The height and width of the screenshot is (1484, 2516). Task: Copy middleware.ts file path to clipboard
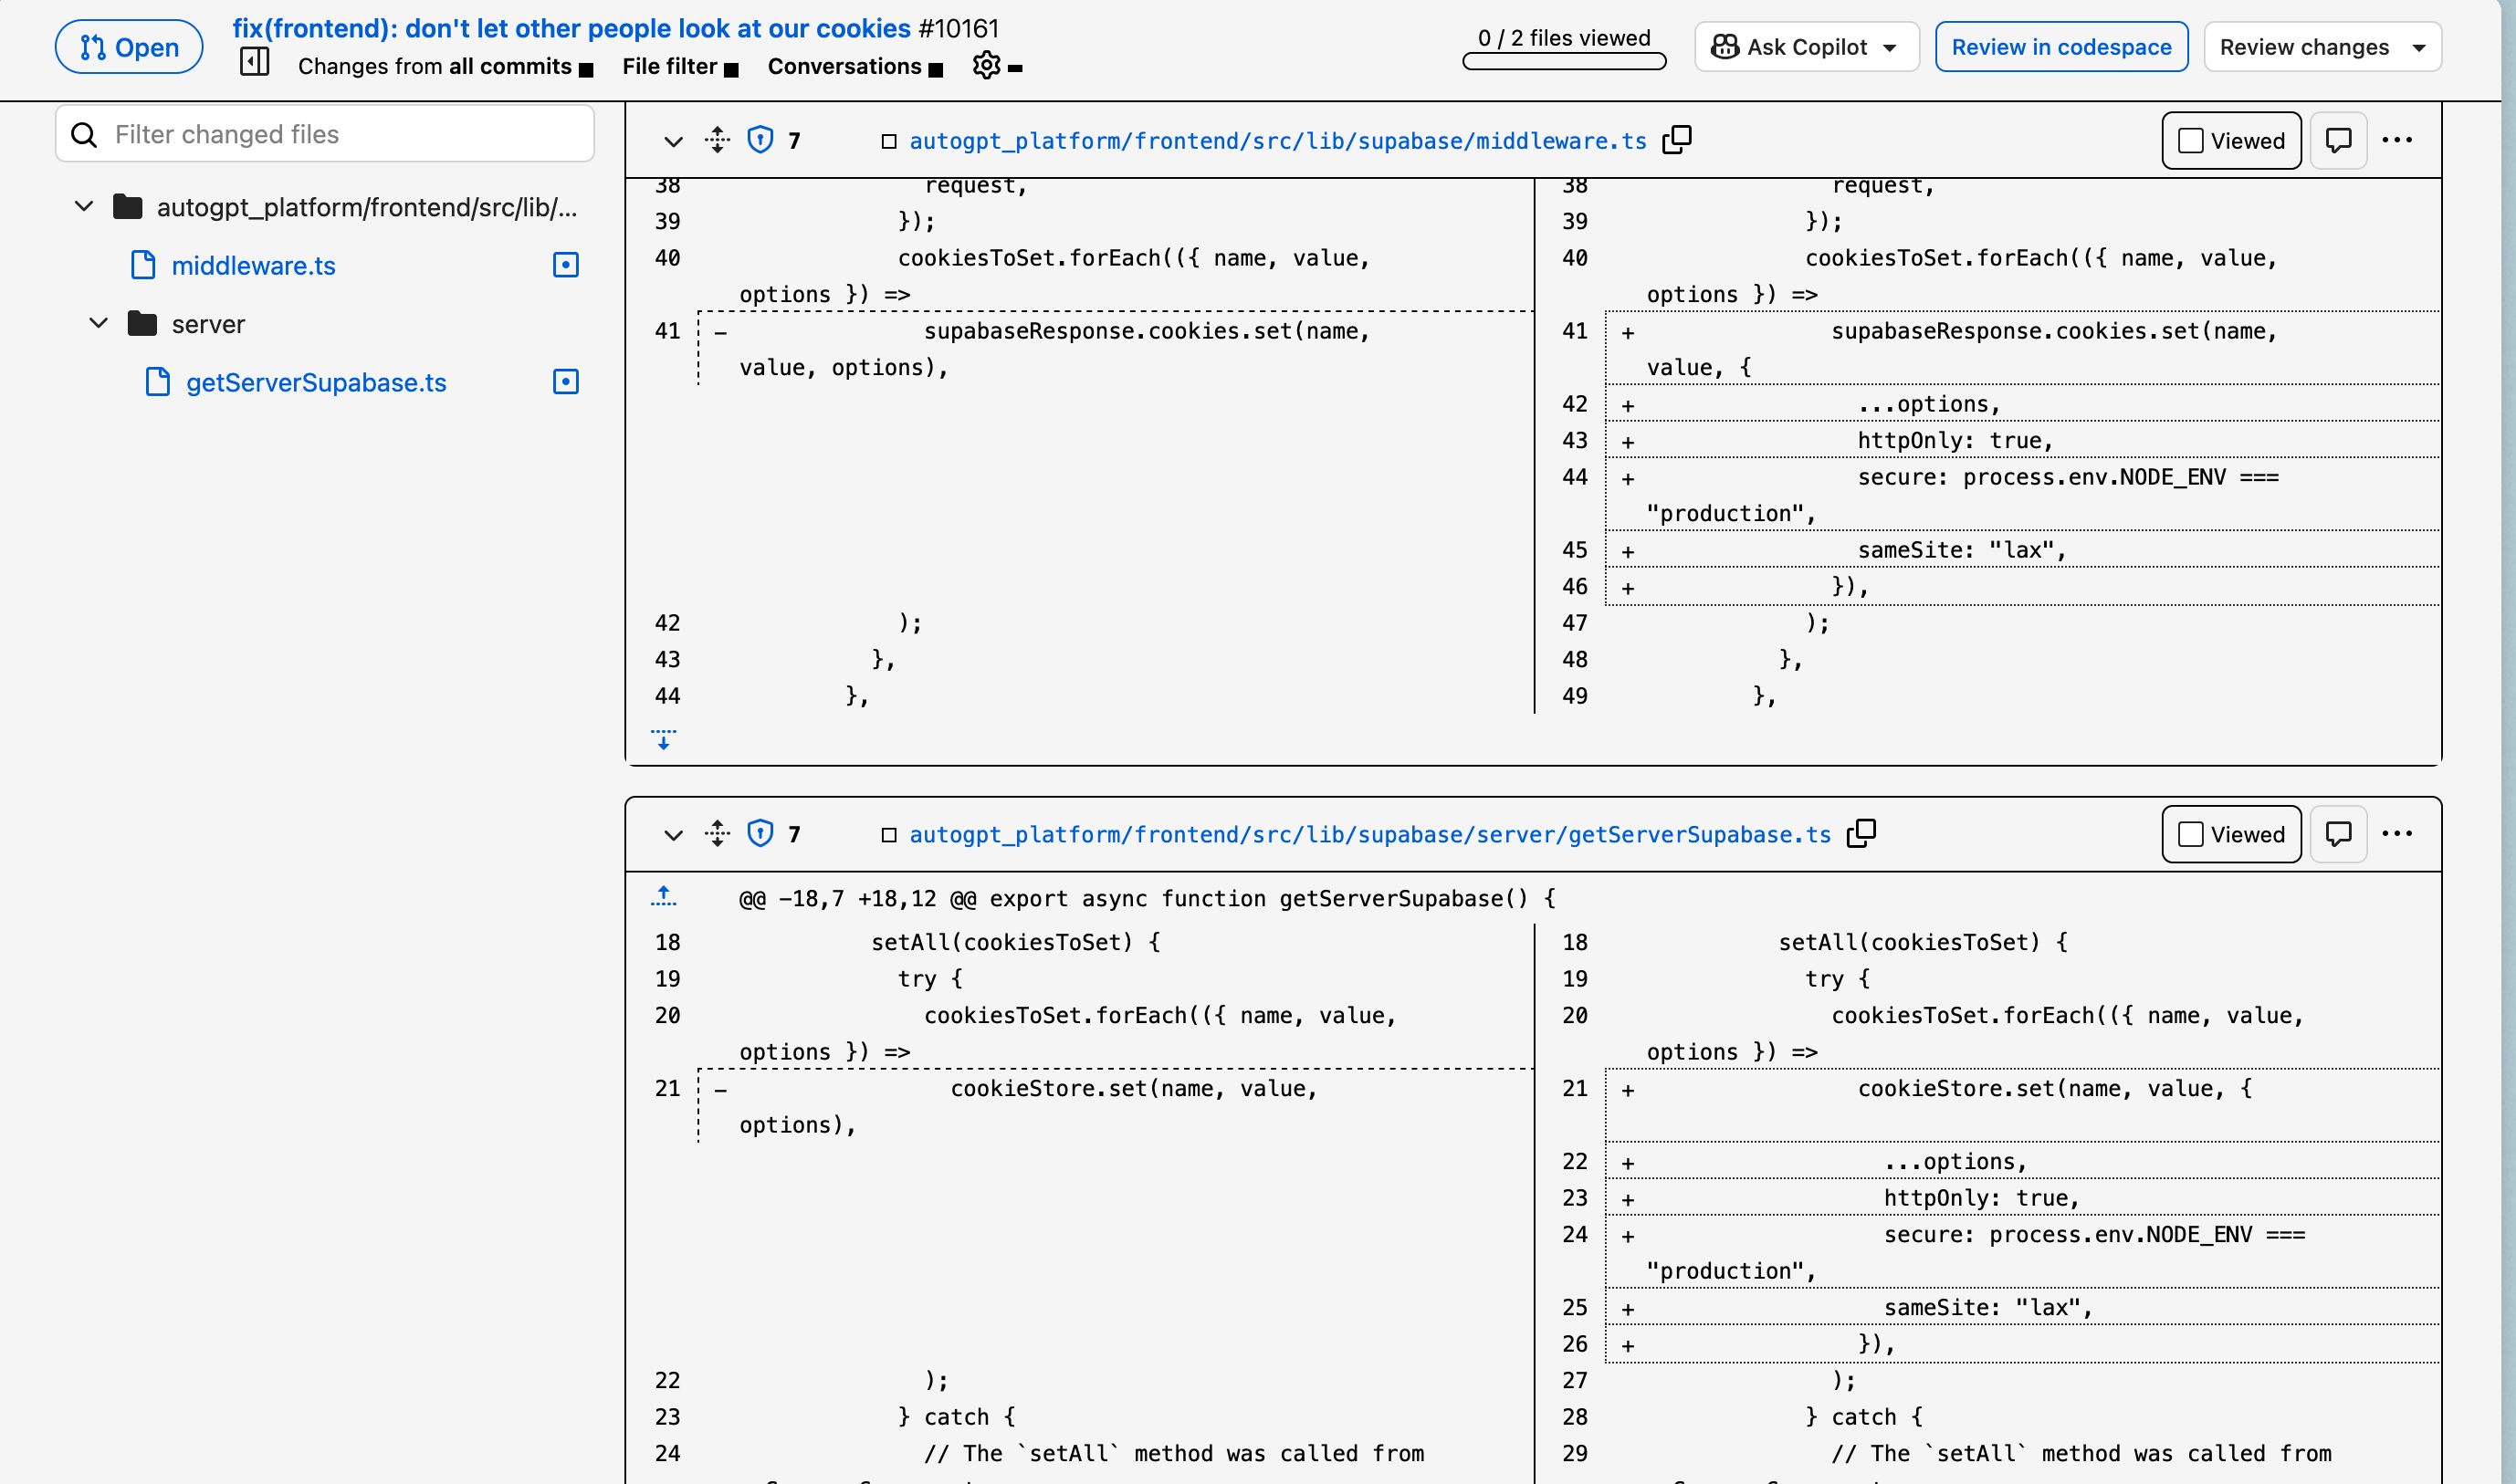point(1677,140)
